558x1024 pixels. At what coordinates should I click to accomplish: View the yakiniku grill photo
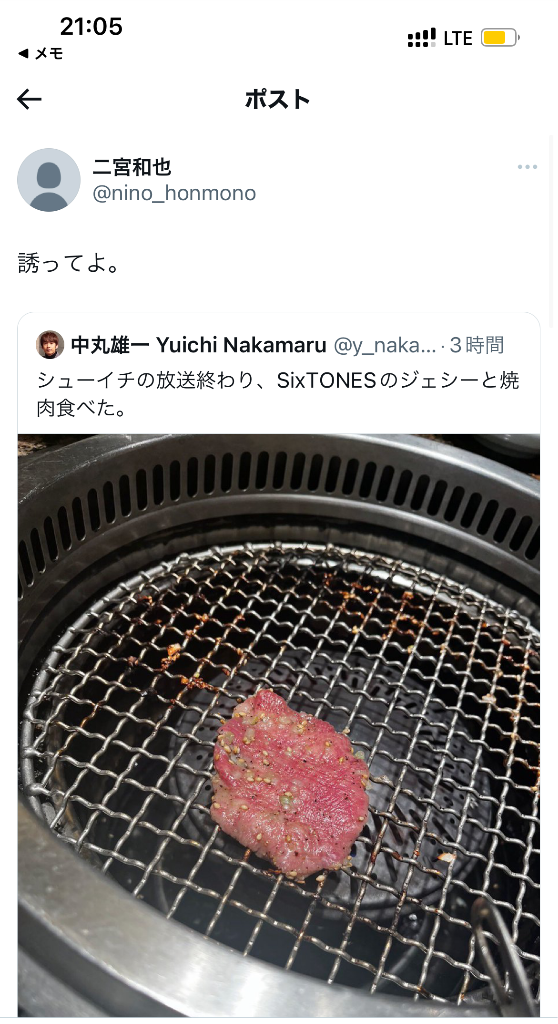pyautogui.click(x=279, y=725)
